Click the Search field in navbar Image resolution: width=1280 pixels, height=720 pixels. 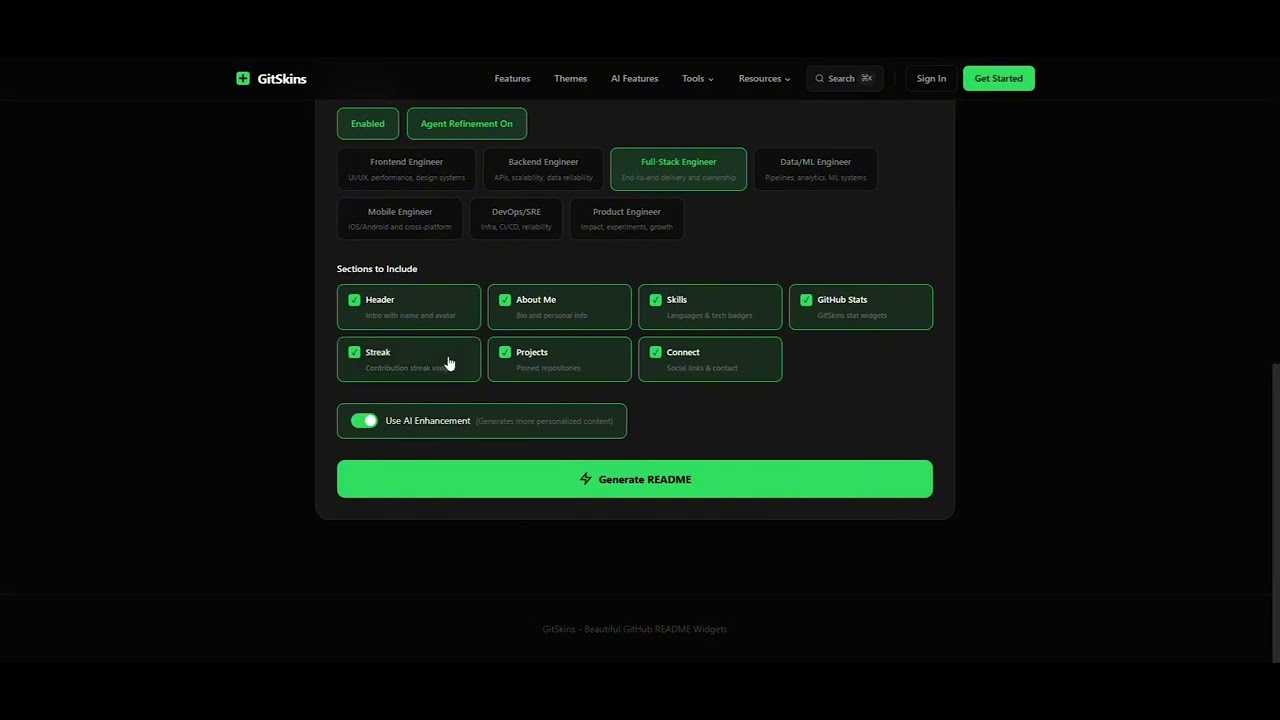click(x=845, y=78)
